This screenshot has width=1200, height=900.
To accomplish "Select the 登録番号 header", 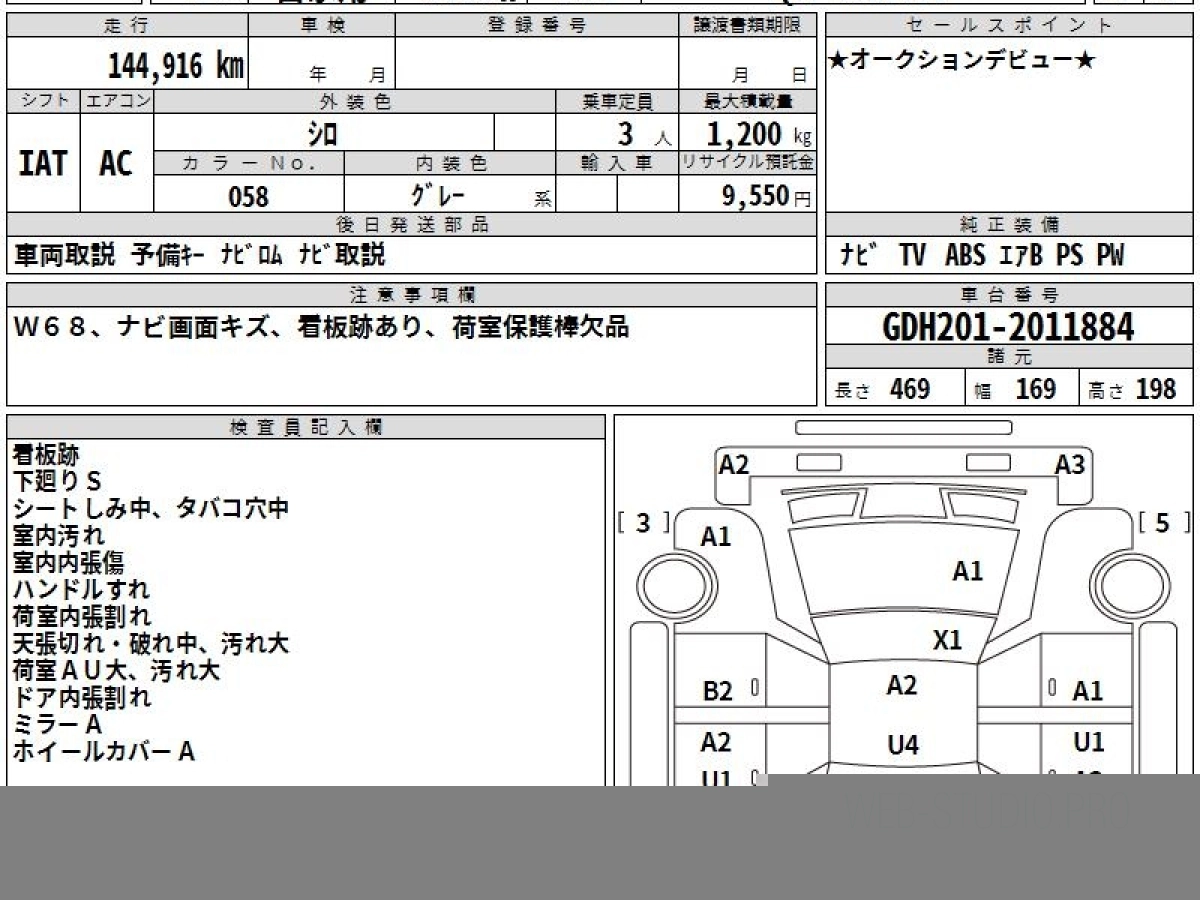I will [x=537, y=26].
